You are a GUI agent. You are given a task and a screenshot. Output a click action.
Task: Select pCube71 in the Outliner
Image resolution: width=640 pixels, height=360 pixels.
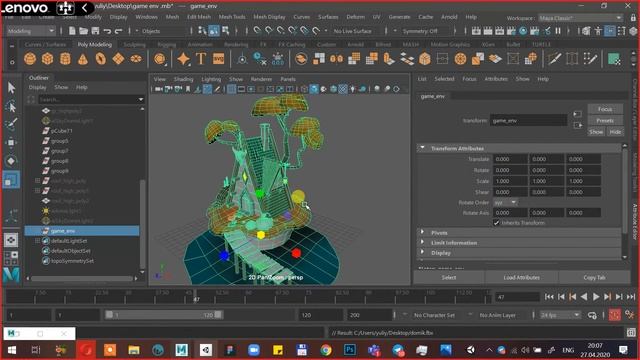point(62,131)
